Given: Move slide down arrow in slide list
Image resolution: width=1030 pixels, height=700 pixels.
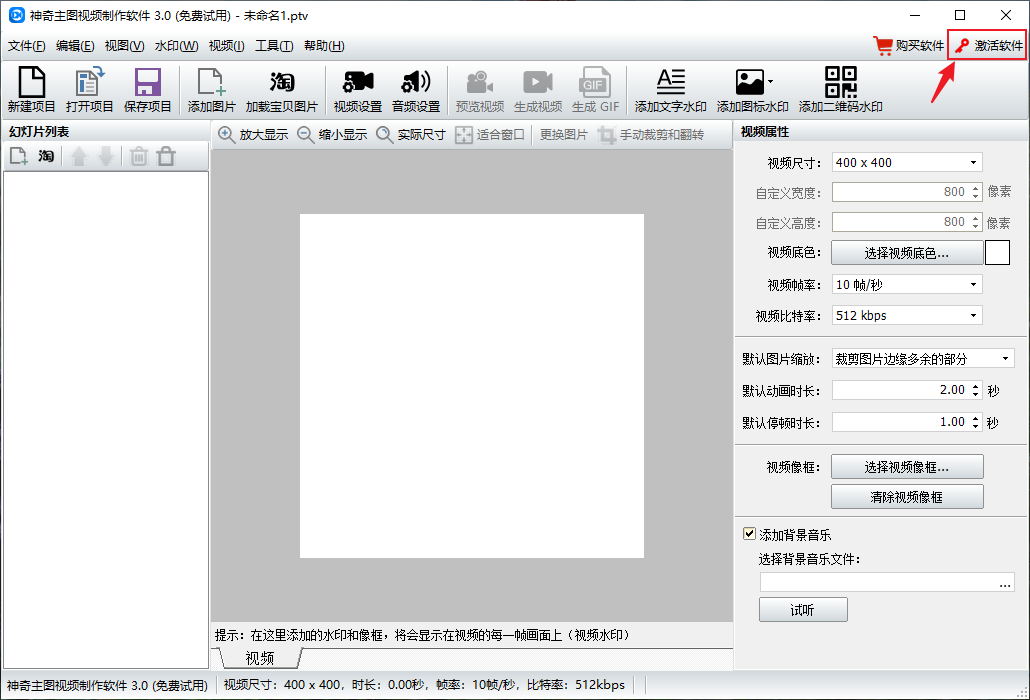Looking at the screenshot, I should [106, 156].
